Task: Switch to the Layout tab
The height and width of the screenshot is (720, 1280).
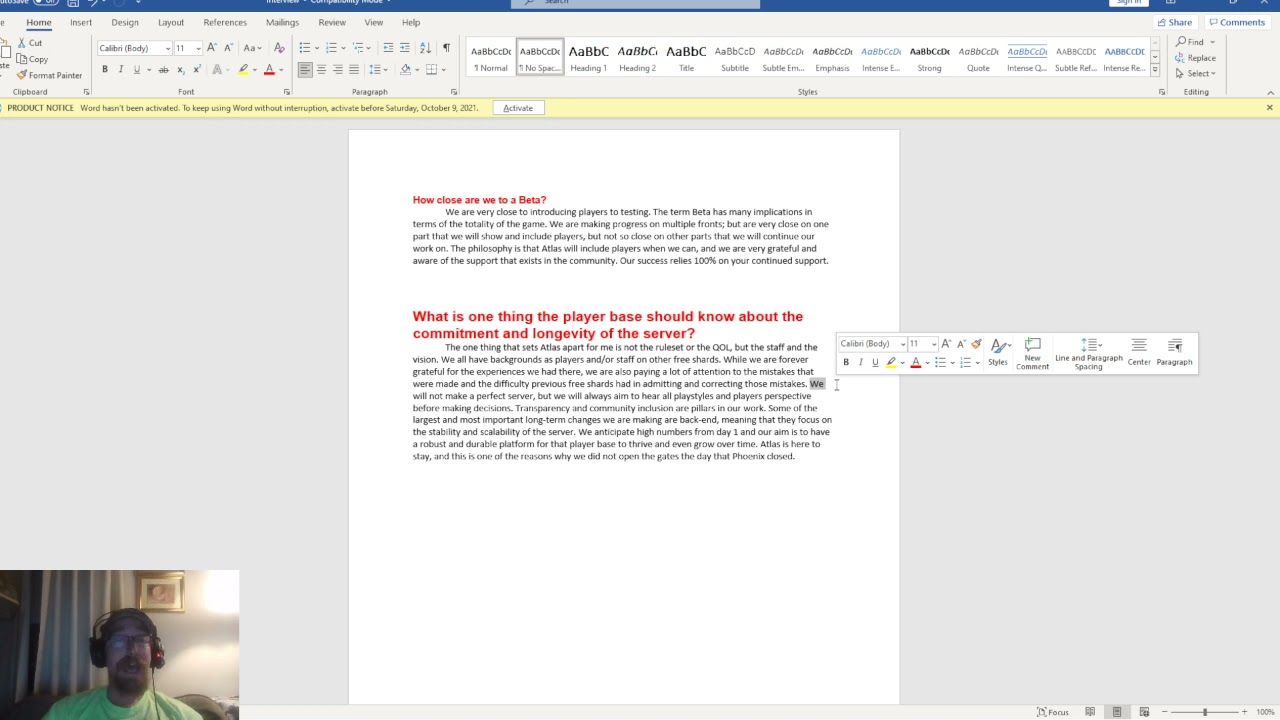Action: tap(171, 22)
